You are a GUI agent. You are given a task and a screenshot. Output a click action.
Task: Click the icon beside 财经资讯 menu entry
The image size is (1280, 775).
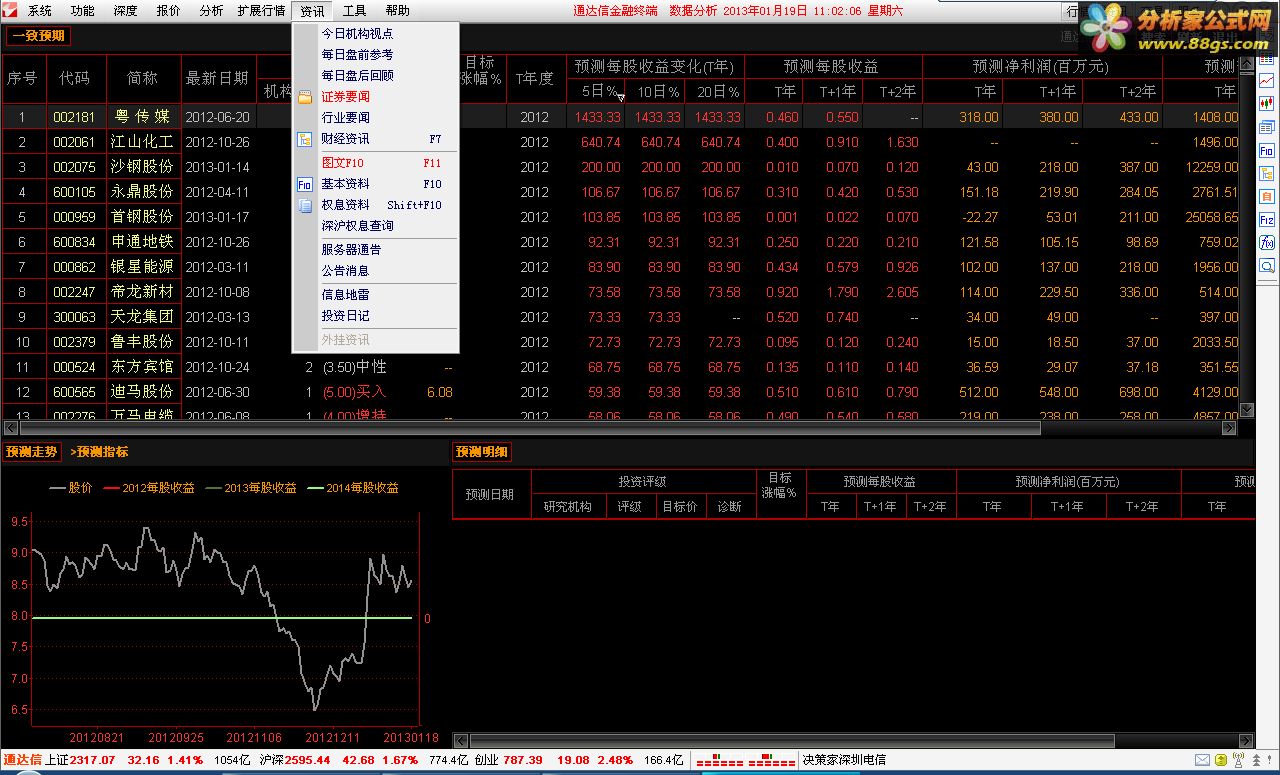click(305, 139)
